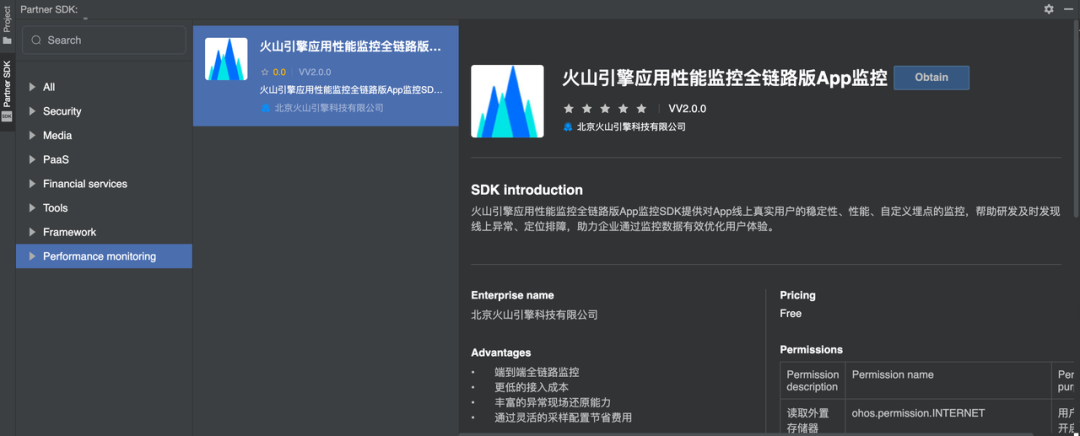
Task: Click the large SDK logo in detail pane
Action: (x=507, y=101)
